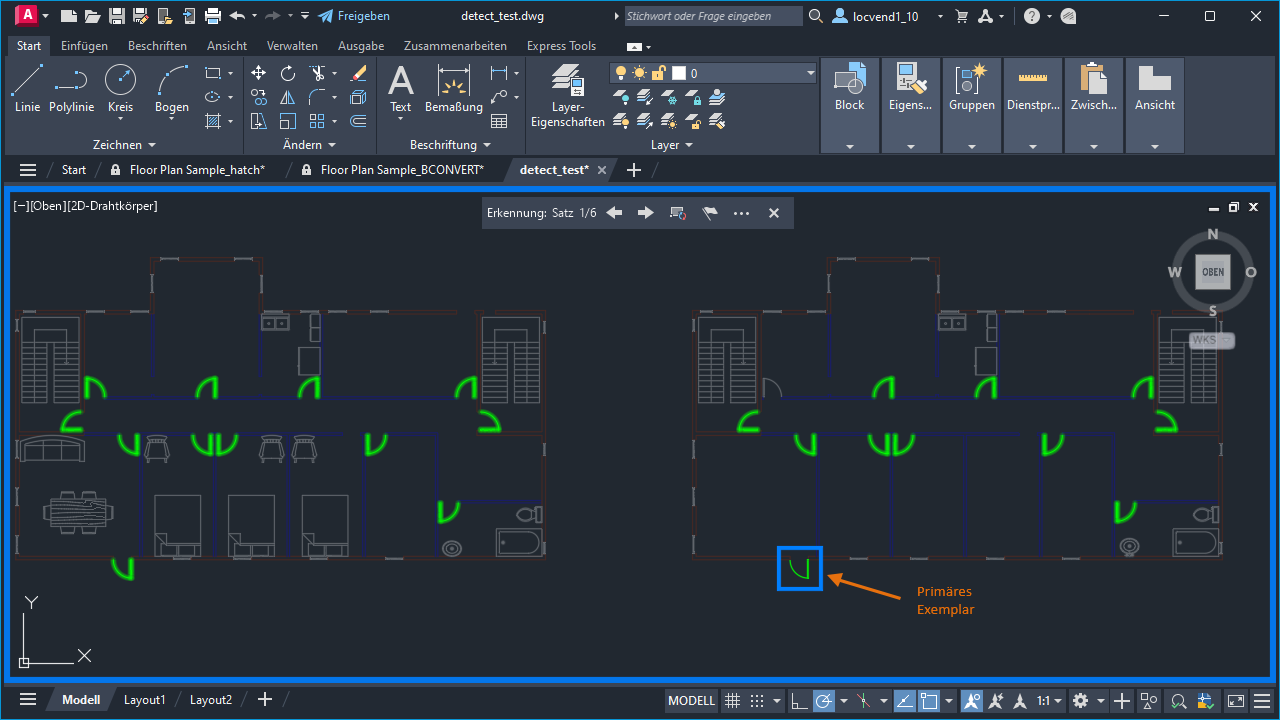This screenshot has height=720, width=1280.
Task: Click the flag icon in Erkennung toolbar
Action: click(x=710, y=213)
